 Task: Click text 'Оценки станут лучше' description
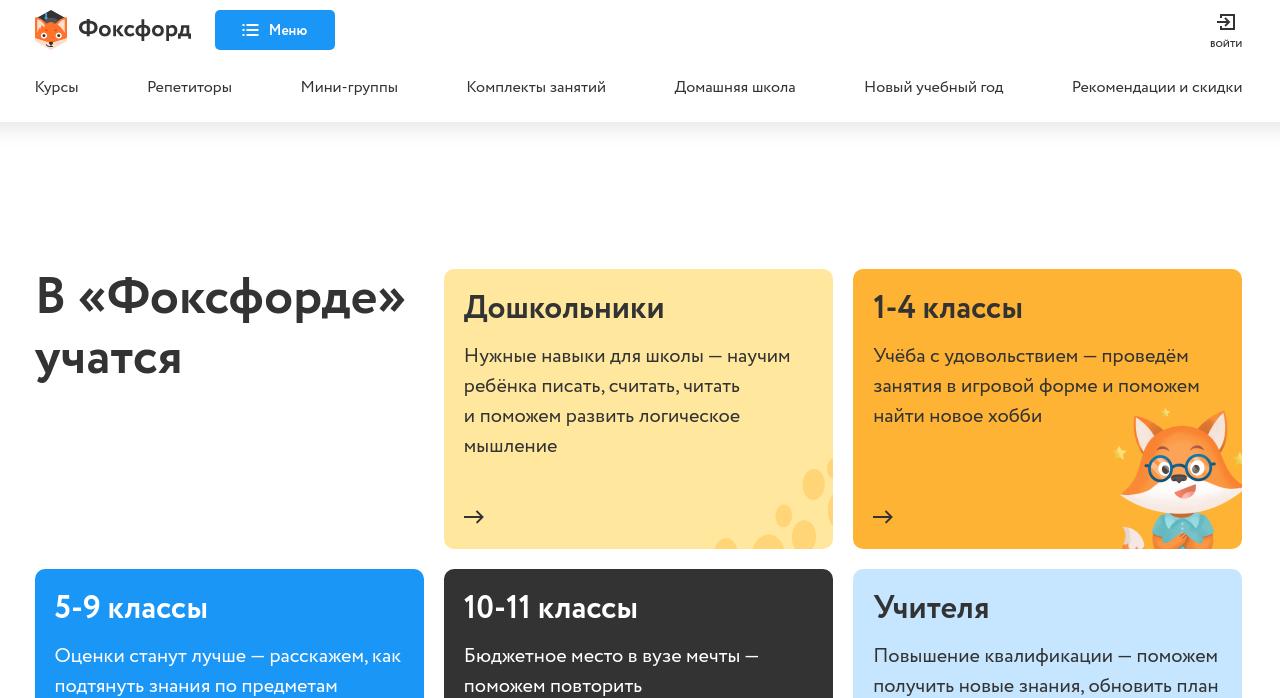228,671
